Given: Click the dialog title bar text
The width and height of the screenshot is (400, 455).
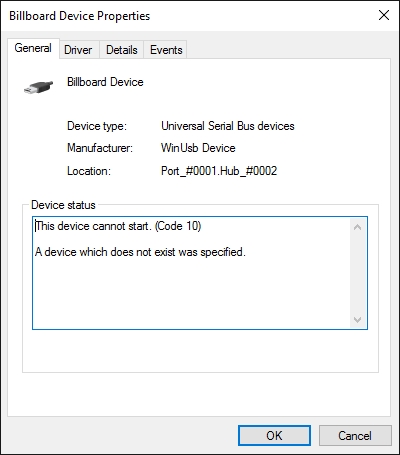Looking at the screenshot, I should (x=80, y=16).
